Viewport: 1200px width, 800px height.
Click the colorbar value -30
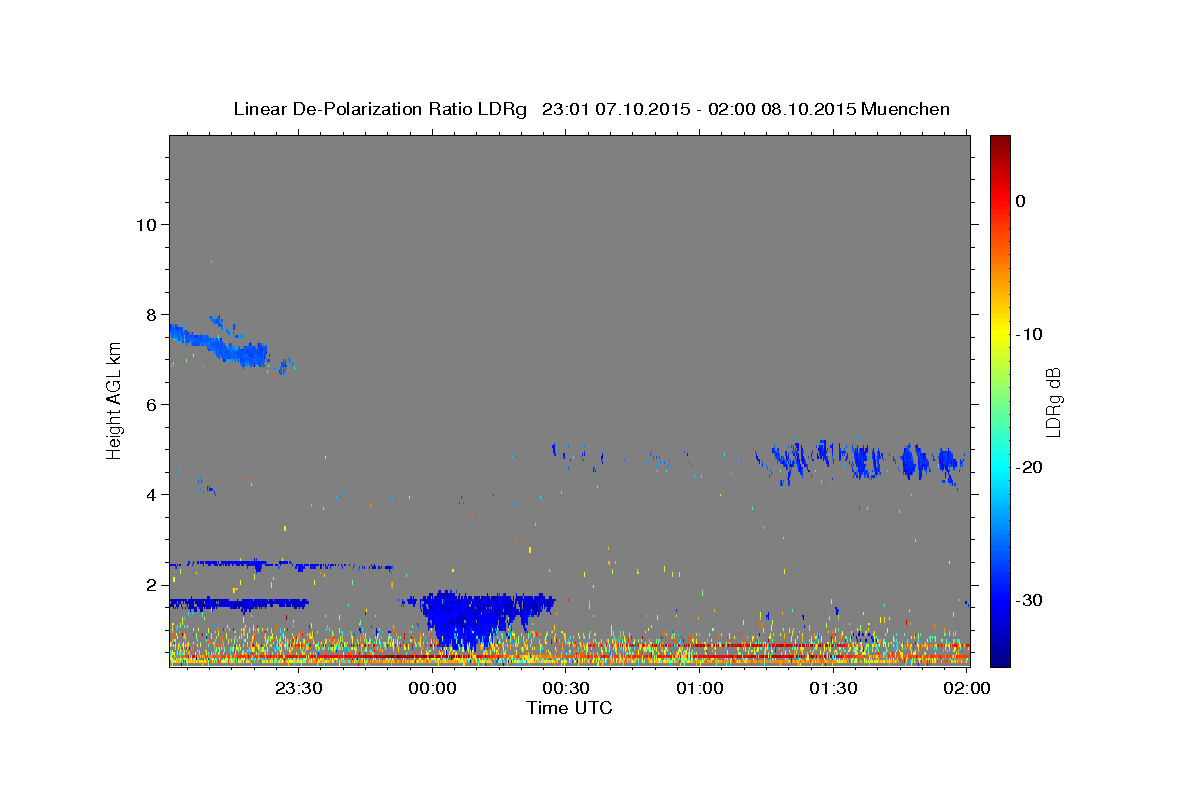1030,600
